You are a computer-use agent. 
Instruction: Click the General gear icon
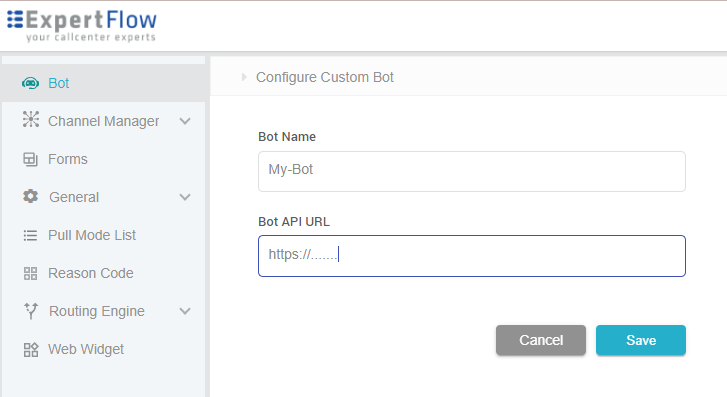point(31,196)
